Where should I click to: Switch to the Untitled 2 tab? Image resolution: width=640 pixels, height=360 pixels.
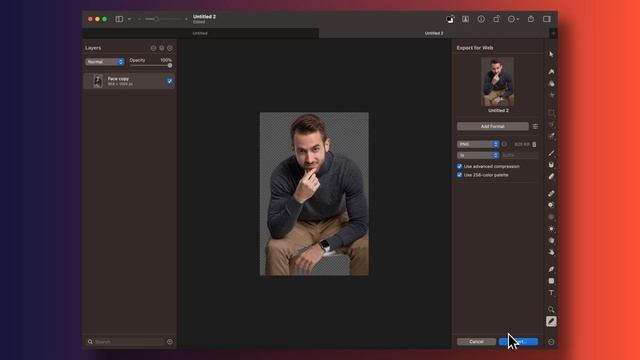(x=434, y=33)
